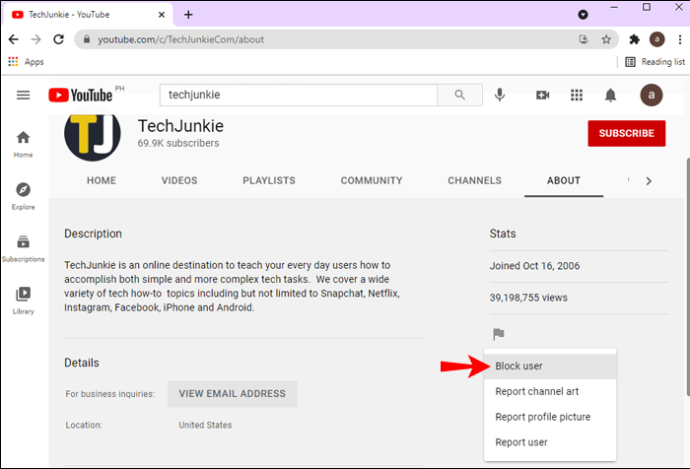The image size is (690, 469).
Task: Switch to the HOME channel tab
Action: (x=101, y=180)
